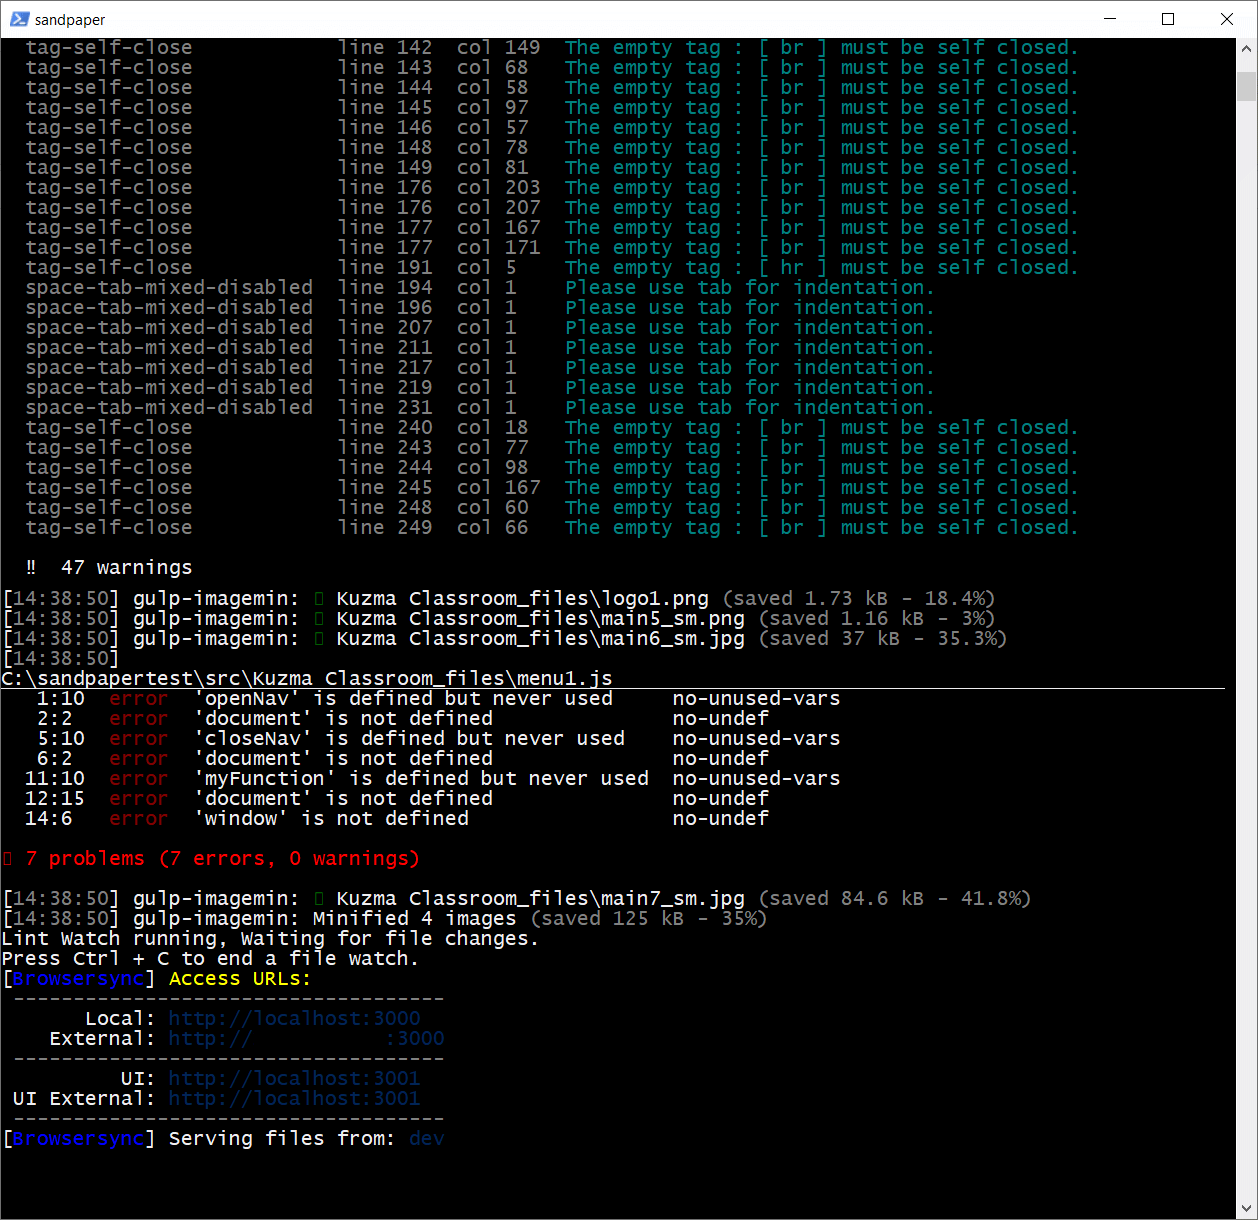Screen dimensions: 1258x1220
Task: Click the 'Access URLs:' heading
Action: 240,978
